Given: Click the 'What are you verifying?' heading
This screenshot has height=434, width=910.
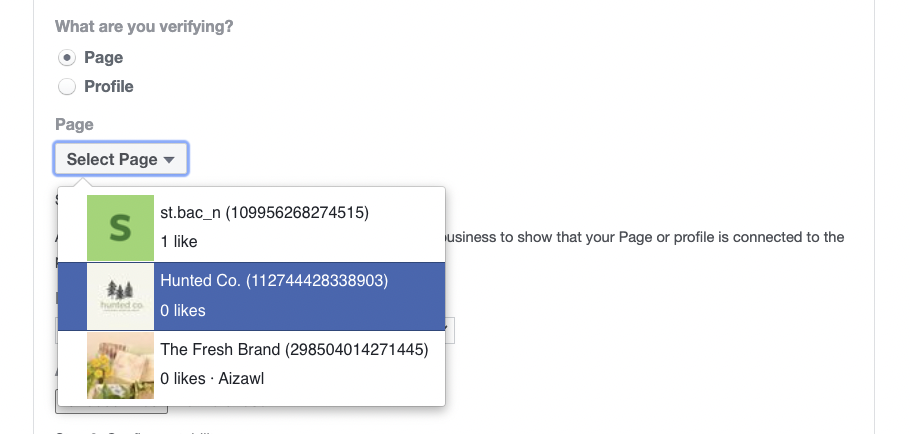Looking at the screenshot, I should [x=144, y=26].
